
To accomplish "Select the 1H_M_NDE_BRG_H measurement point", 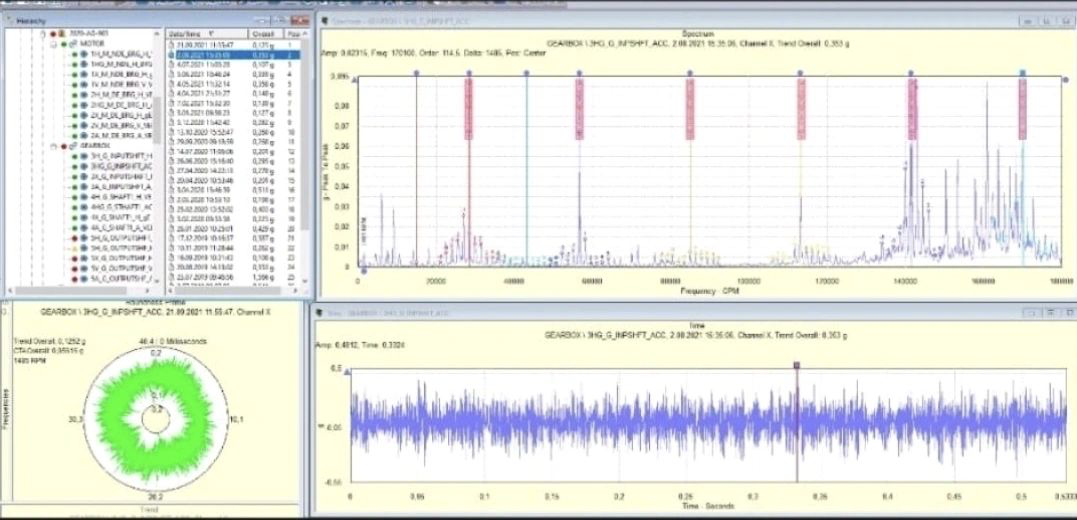I will [121, 54].
